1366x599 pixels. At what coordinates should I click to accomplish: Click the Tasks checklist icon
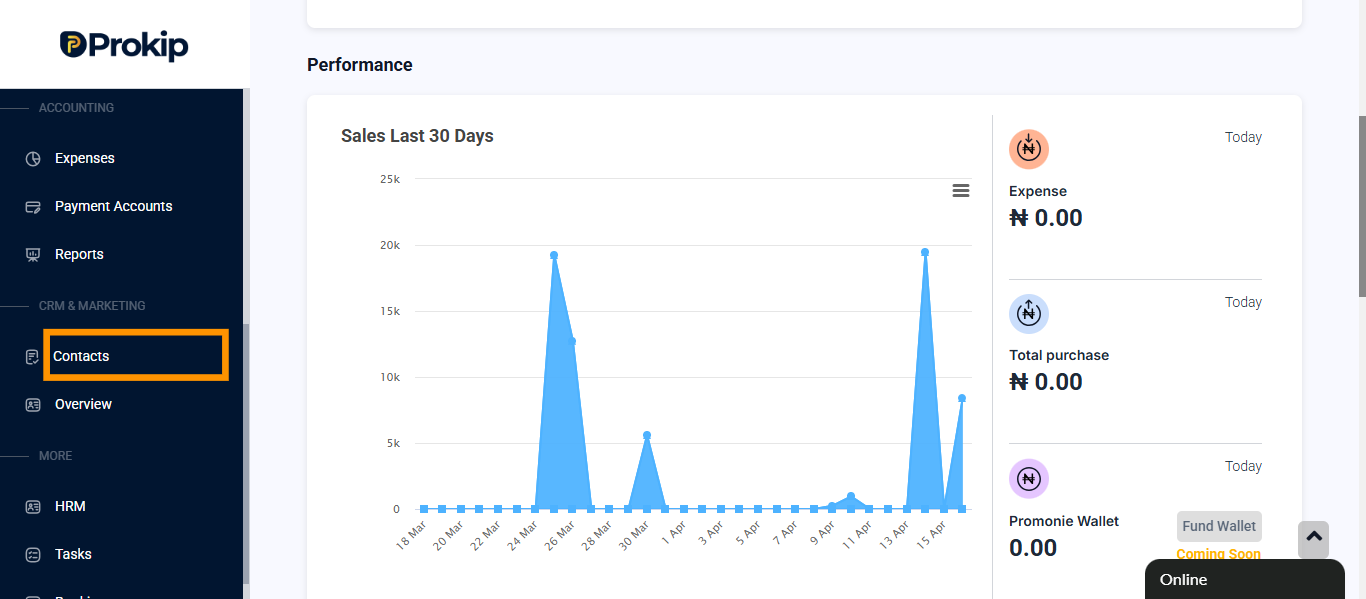pyautogui.click(x=33, y=555)
